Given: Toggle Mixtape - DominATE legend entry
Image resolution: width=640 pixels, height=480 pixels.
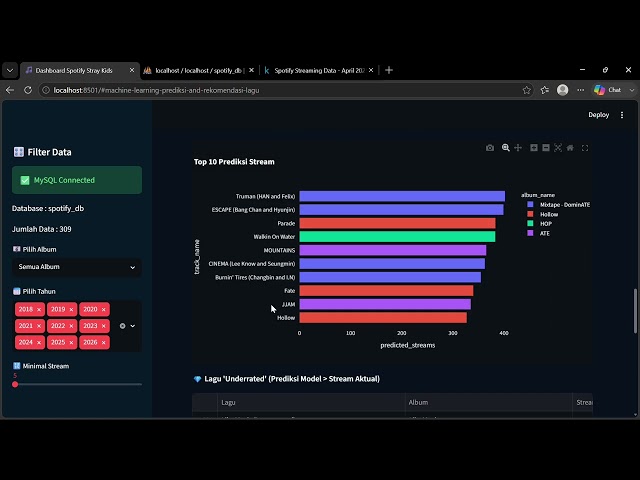Looking at the screenshot, I should click(x=558, y=204).
